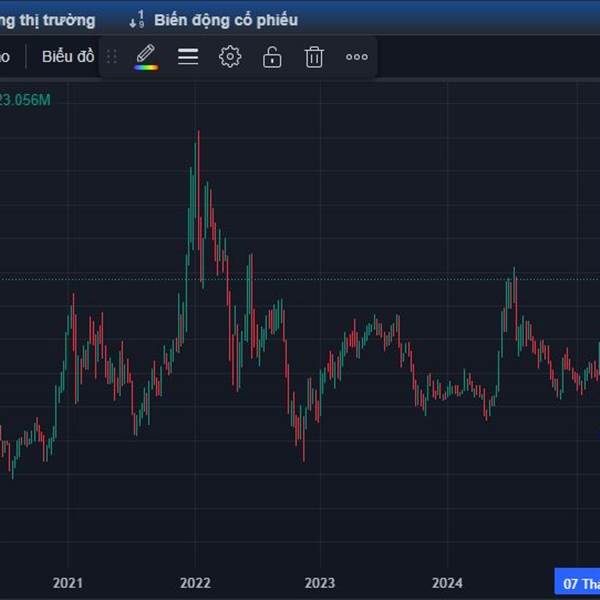Click the rainbow color bar under pencil

[146, 68]
